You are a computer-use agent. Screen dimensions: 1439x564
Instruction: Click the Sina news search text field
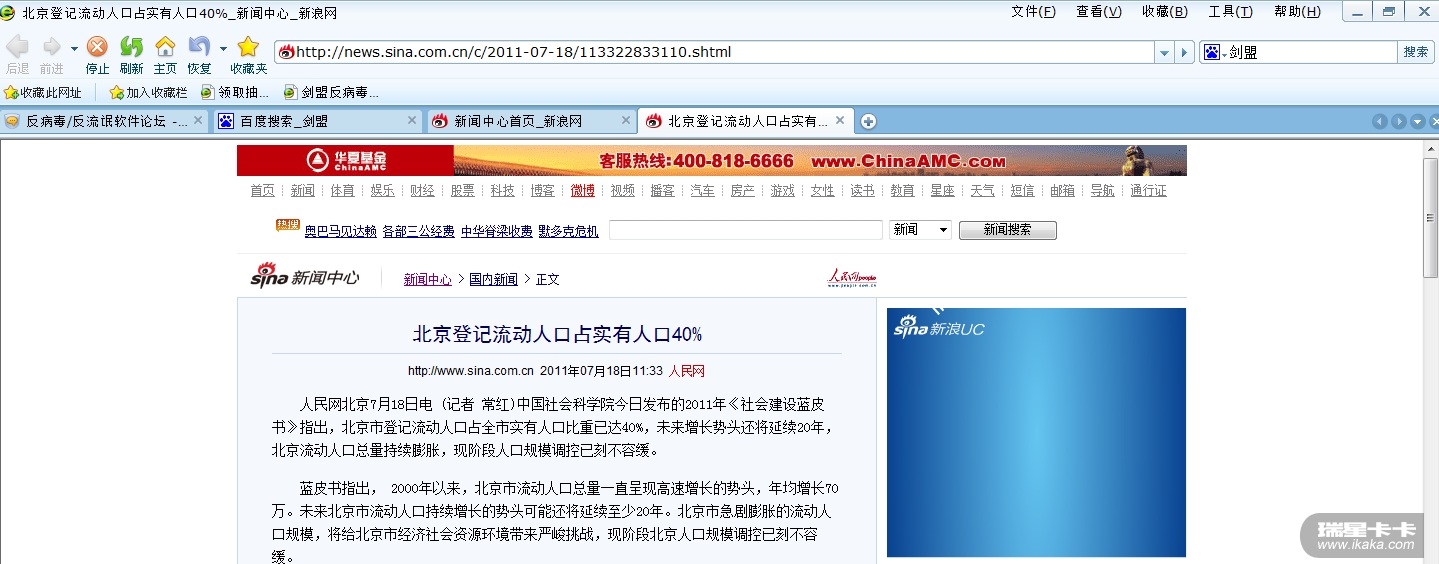[x=746, y=230]
